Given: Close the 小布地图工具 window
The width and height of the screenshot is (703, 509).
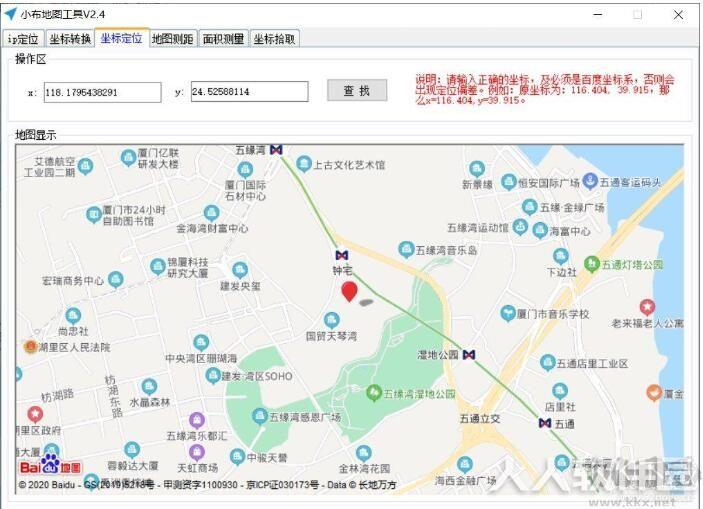Looking at the screenshot, I should pyautogui.click(x=678, y=15).
